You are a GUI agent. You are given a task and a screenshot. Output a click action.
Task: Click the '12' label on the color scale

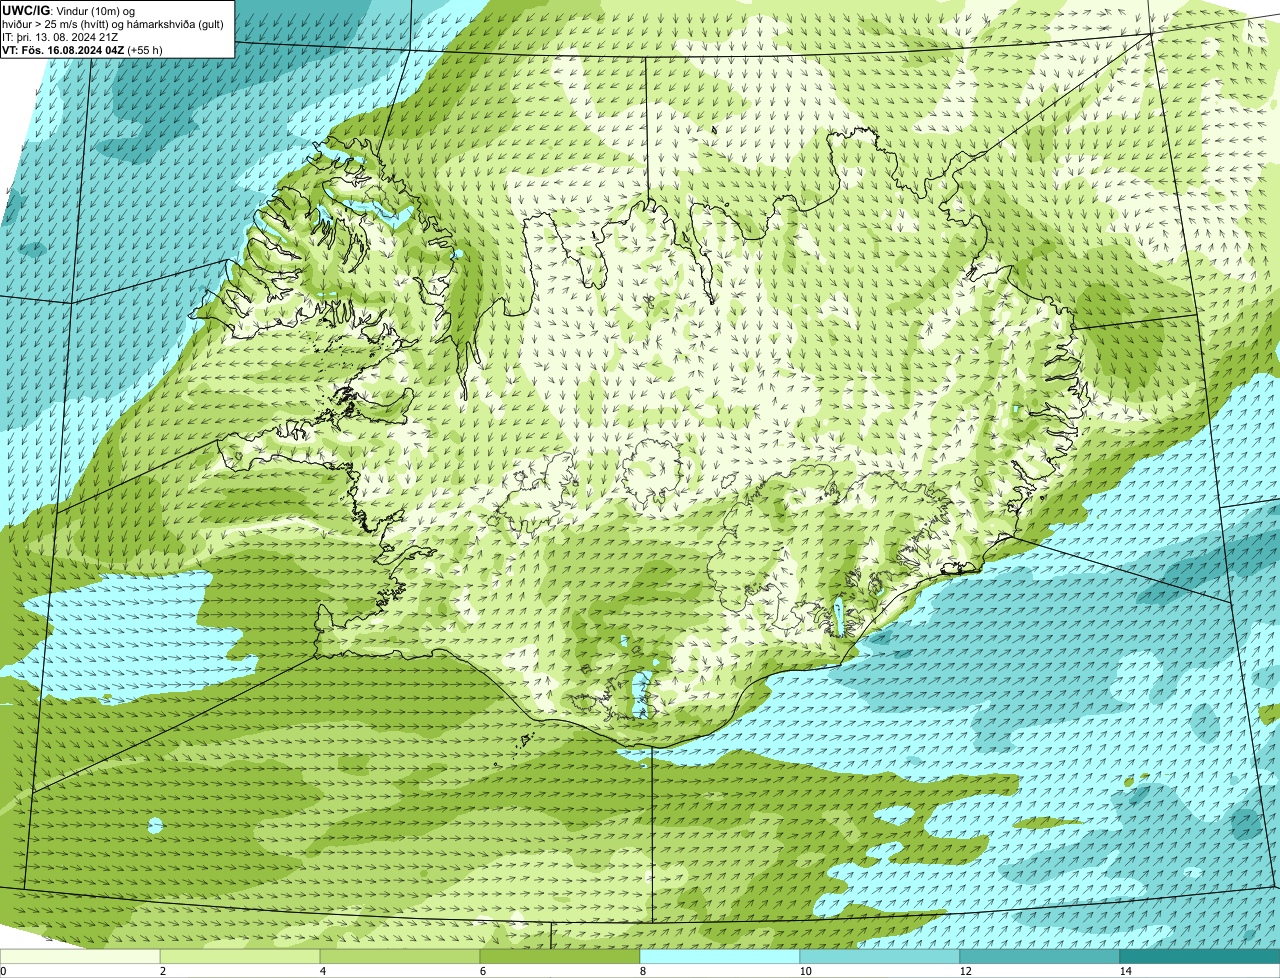pyautogui.click(x=965, y=971)
